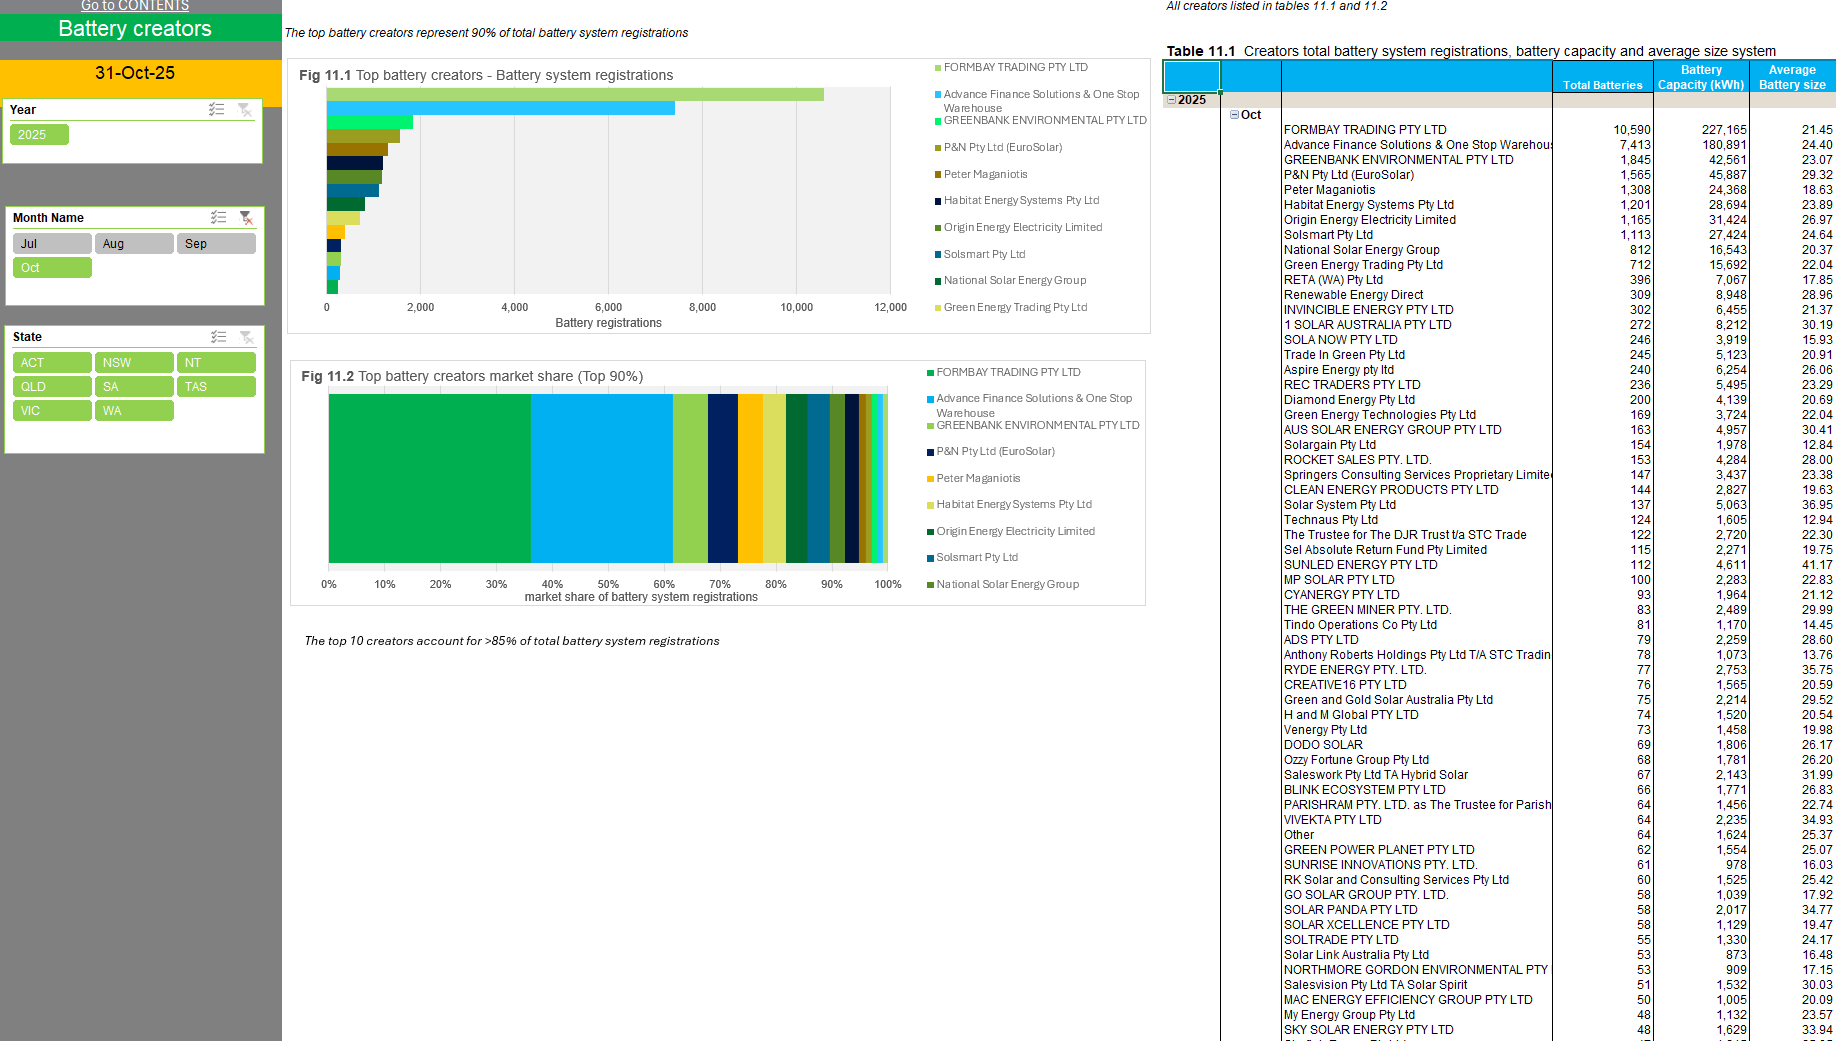Open the Go to CONTENTS link
The width and height of the screenshot is (1842, 1041).
click(x=134, y=6)
